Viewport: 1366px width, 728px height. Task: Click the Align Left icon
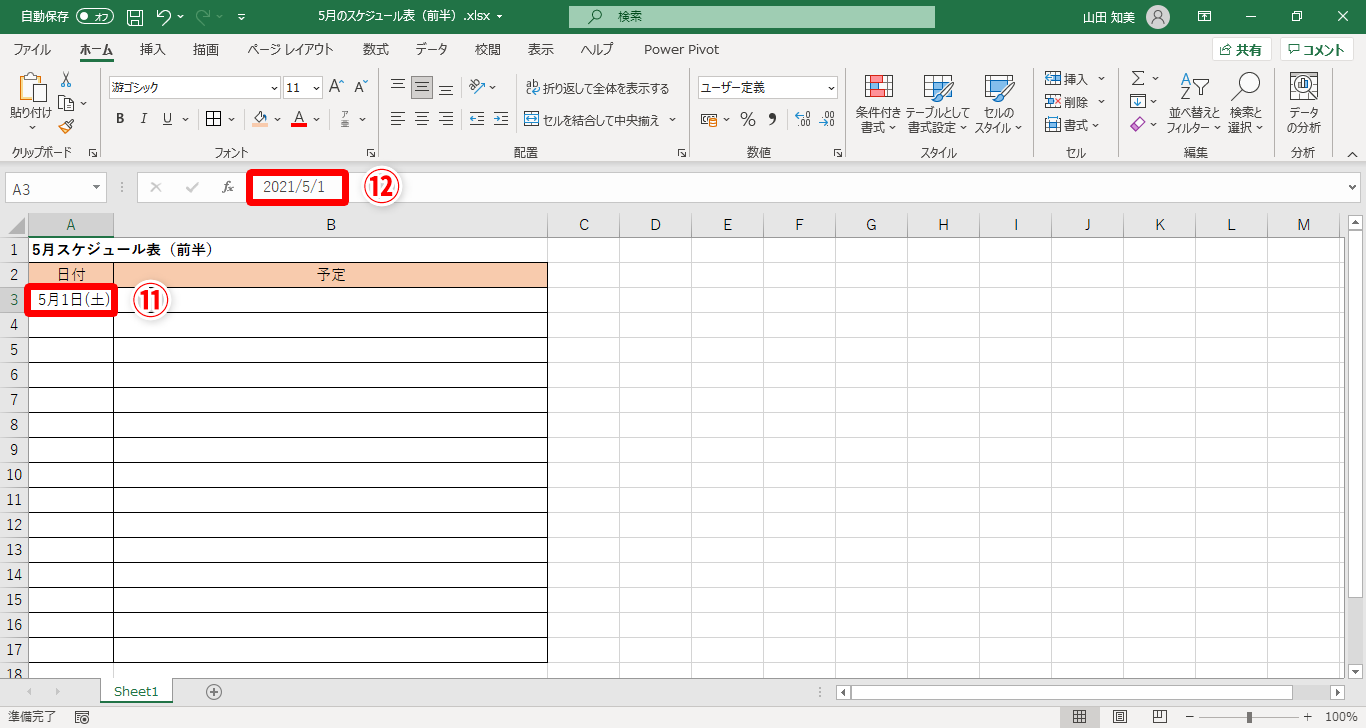(398, 119)
